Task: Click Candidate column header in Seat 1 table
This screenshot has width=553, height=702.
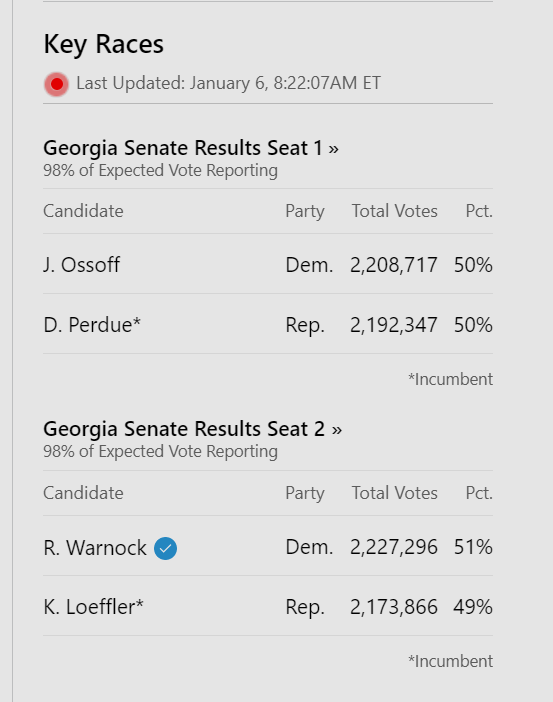Action: coord(83,211)
